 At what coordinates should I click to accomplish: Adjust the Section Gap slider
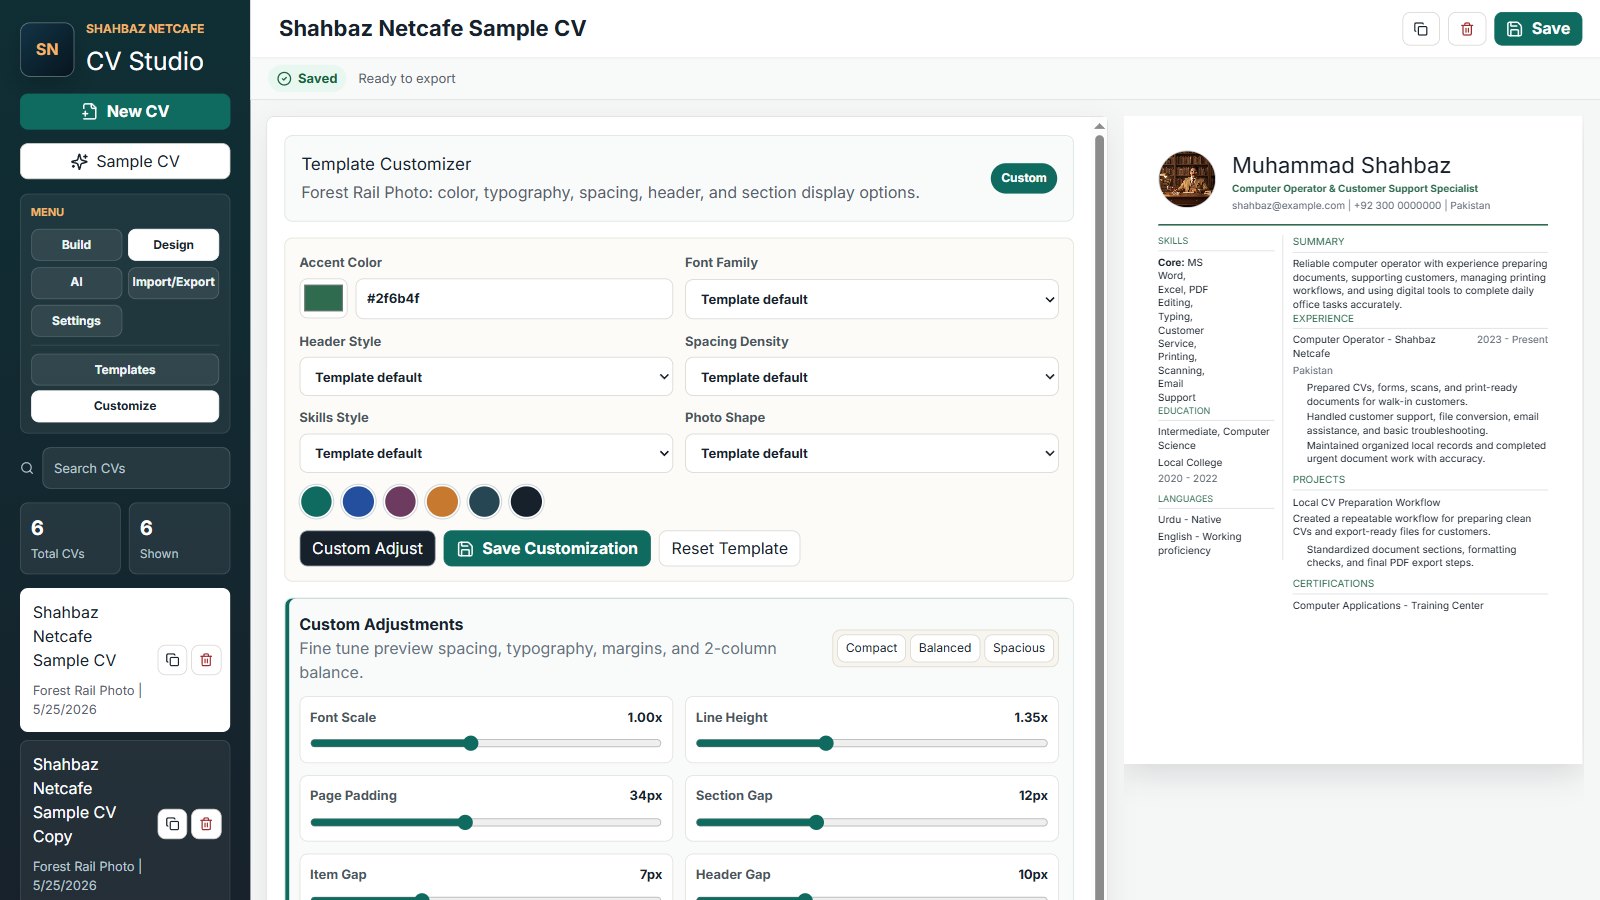(871, 822)
